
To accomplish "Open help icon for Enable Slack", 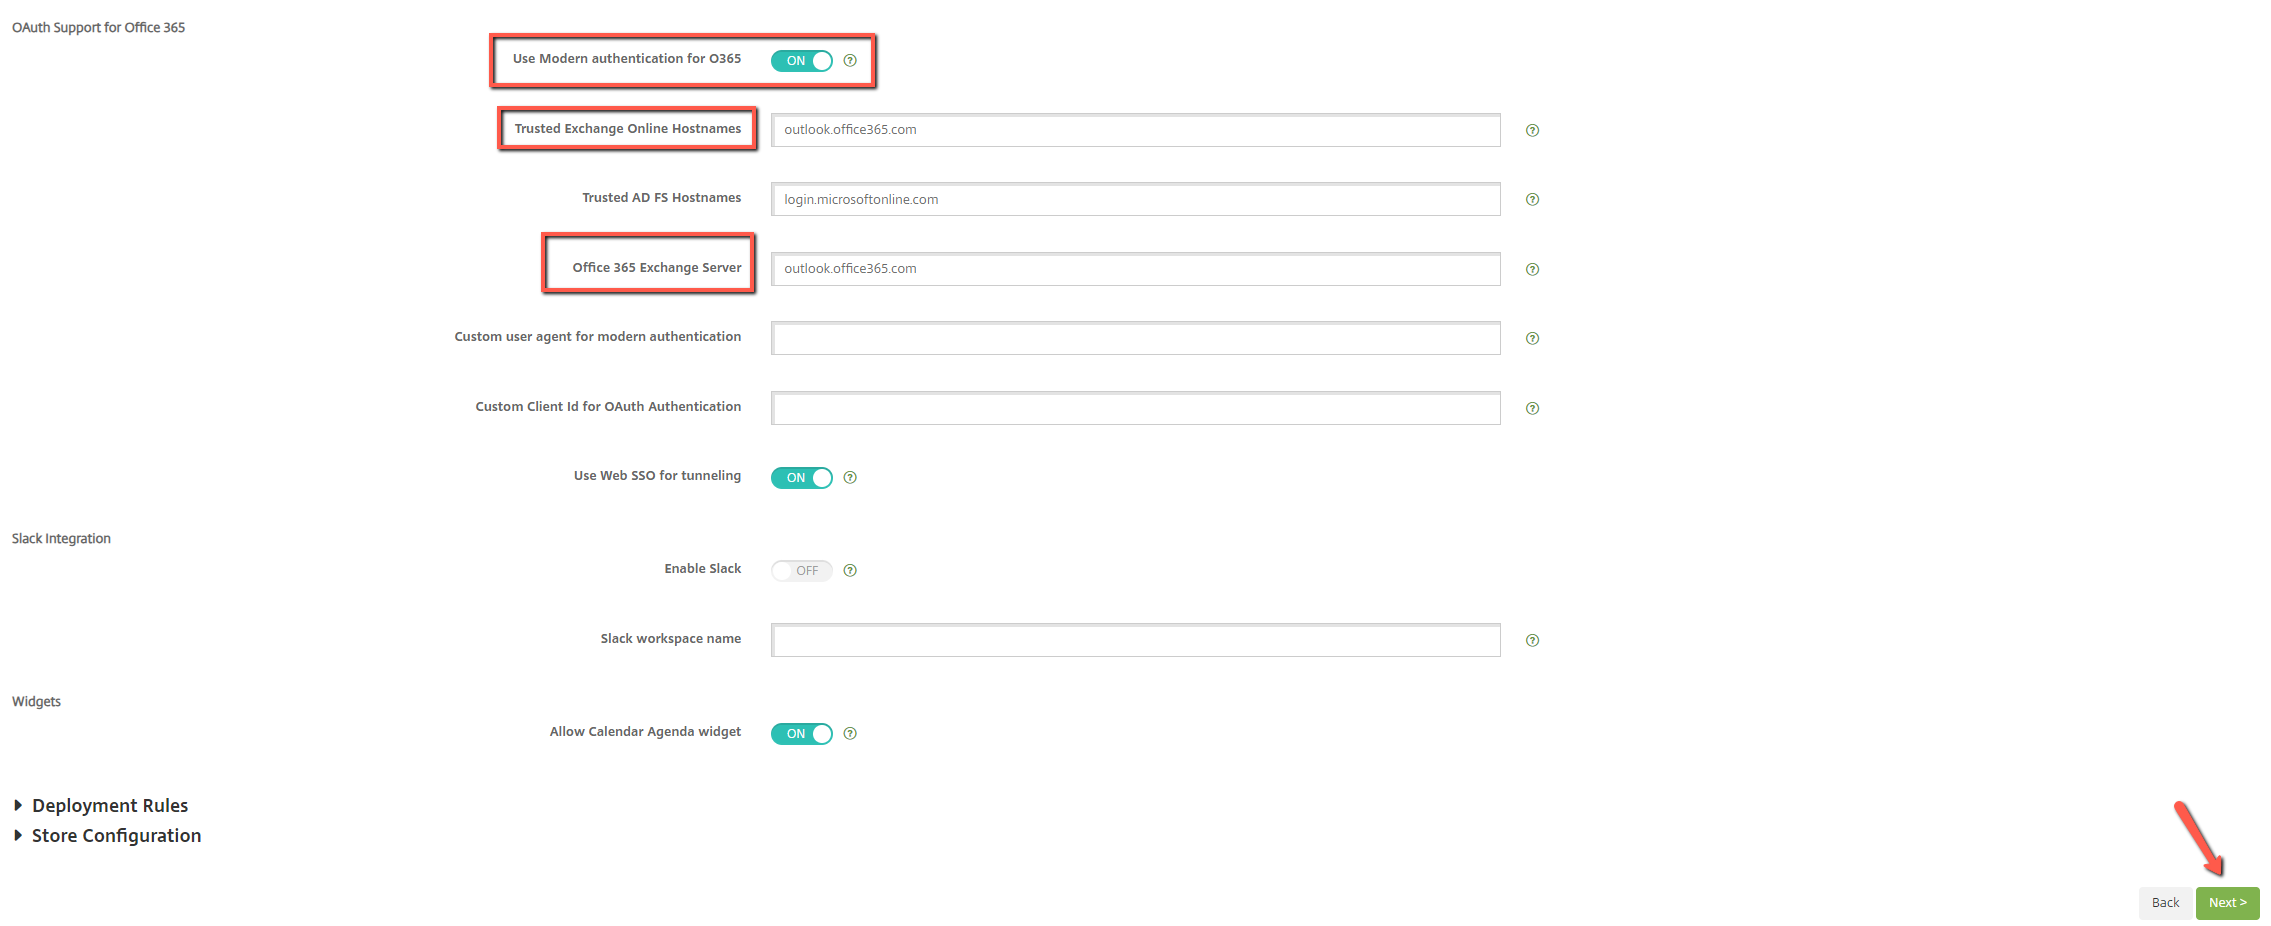I will [850, 571].
